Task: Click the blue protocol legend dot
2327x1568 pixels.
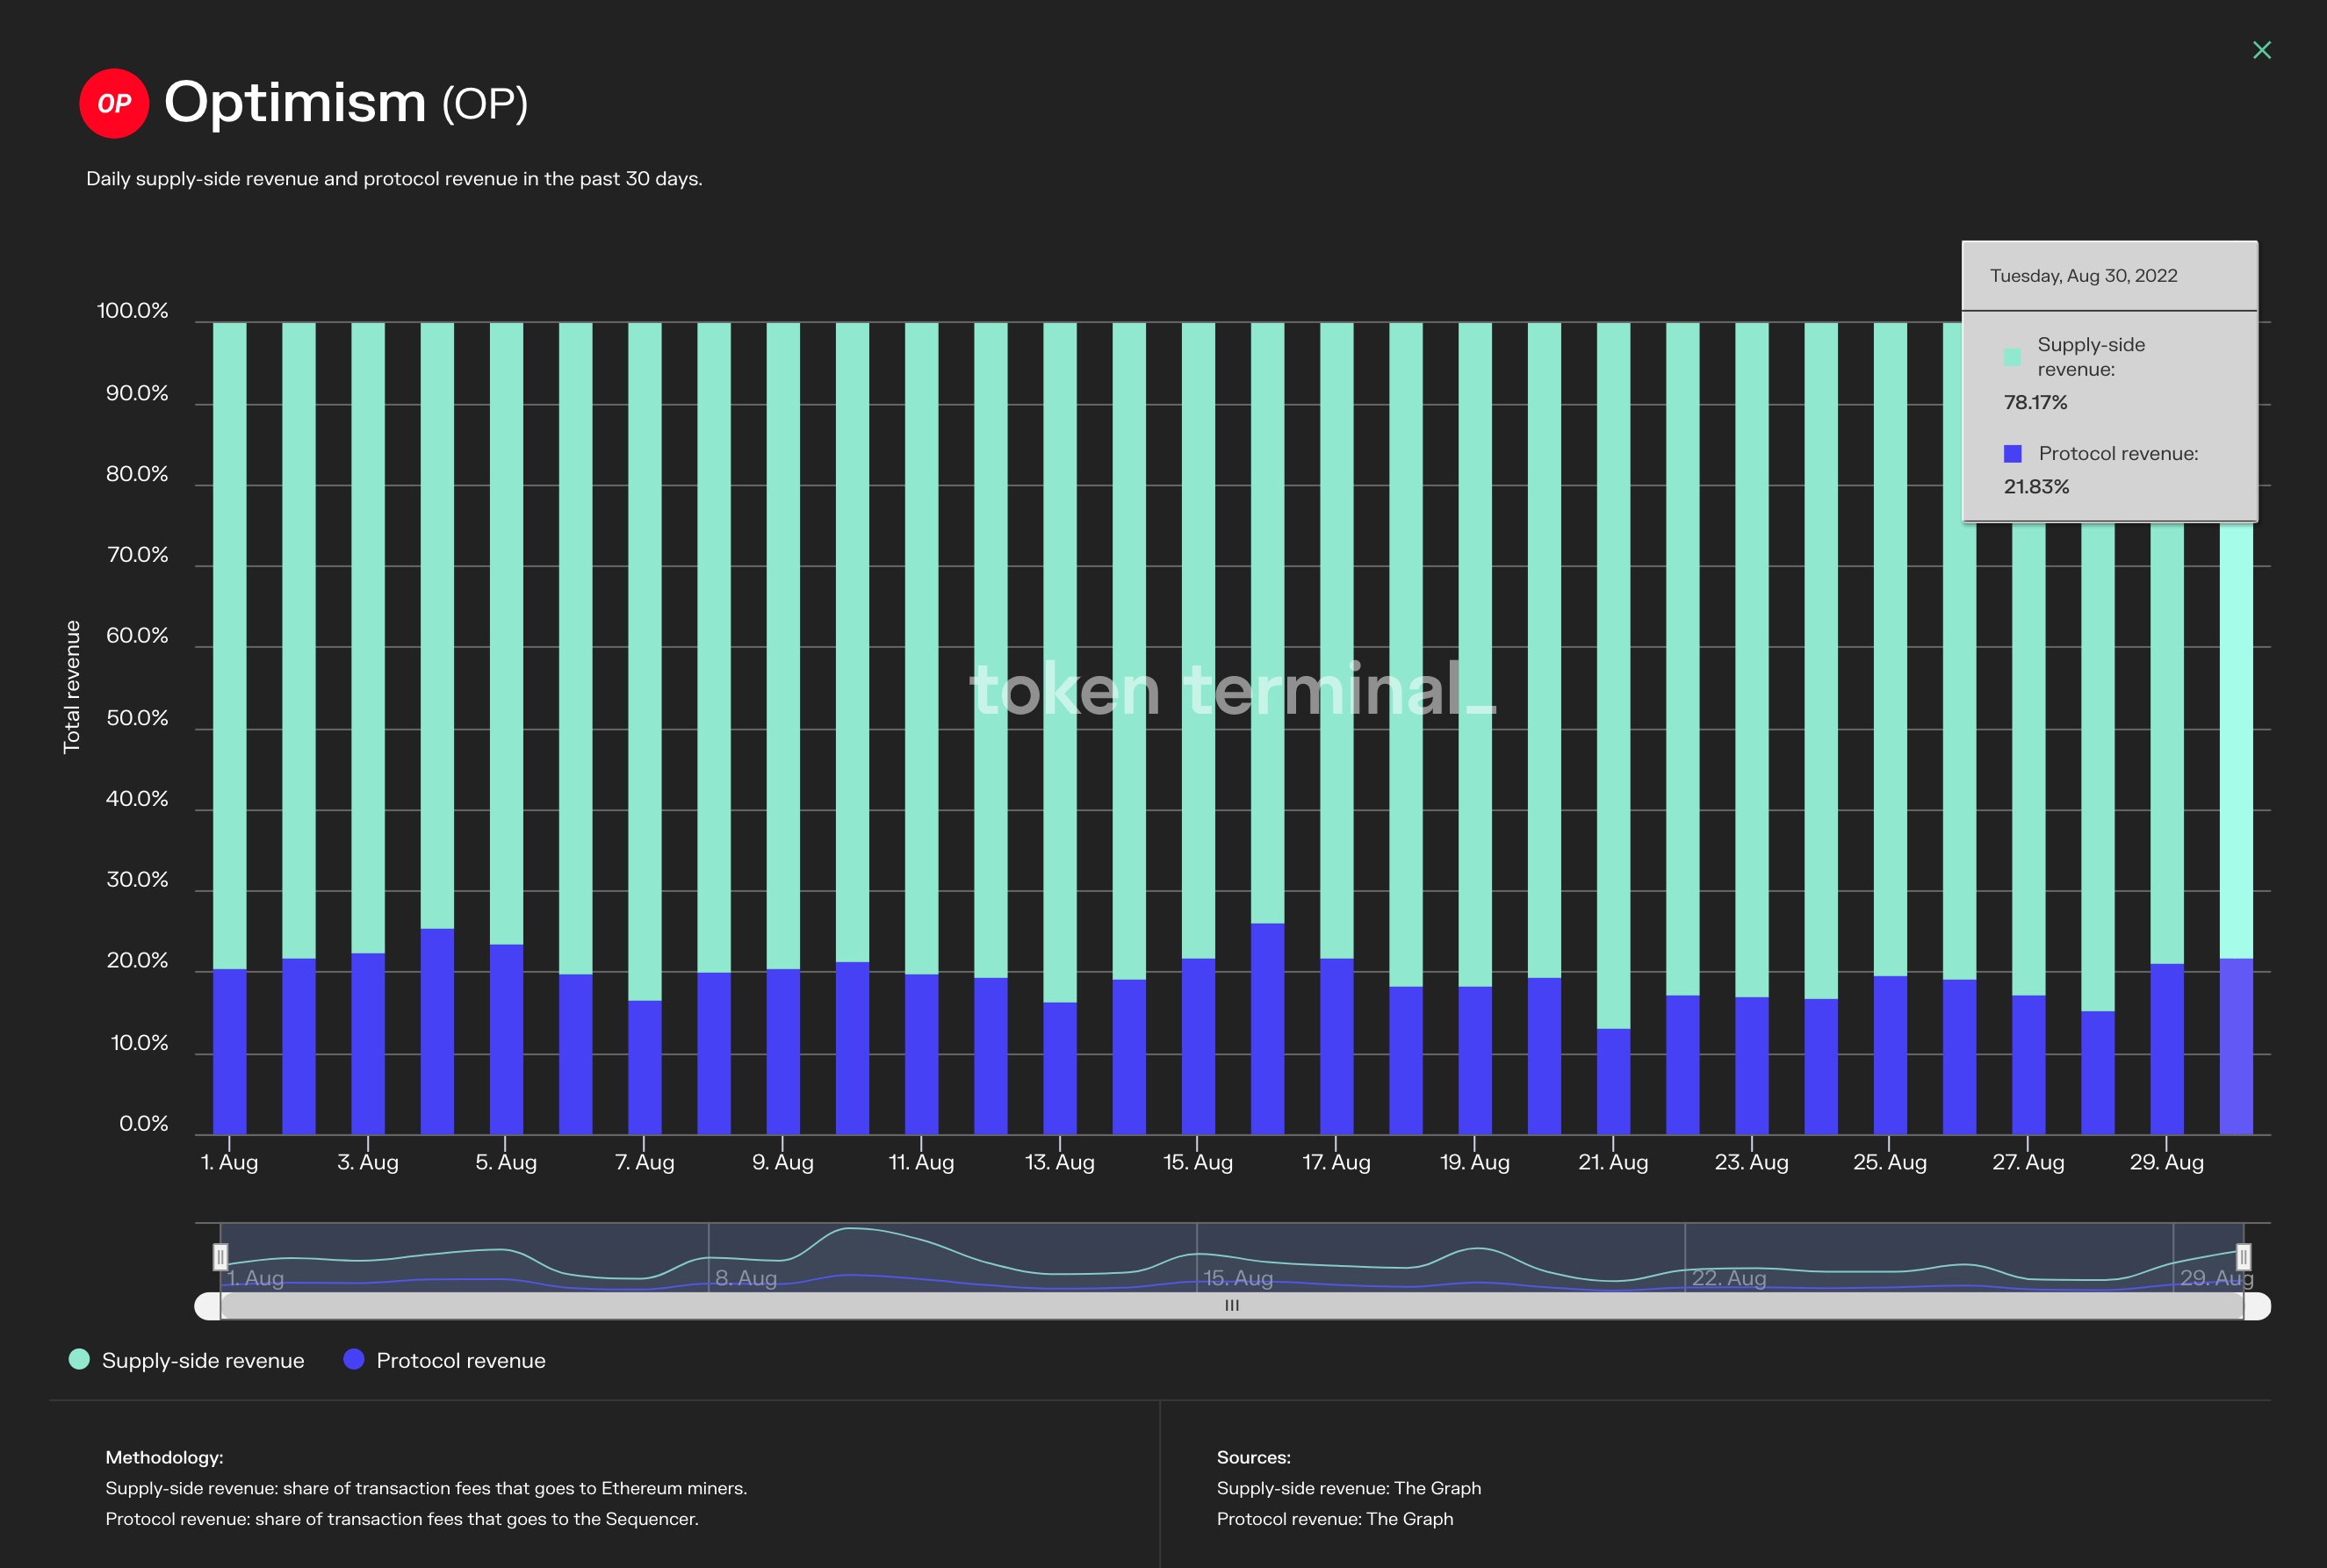Action: (x=354, y=1359)
